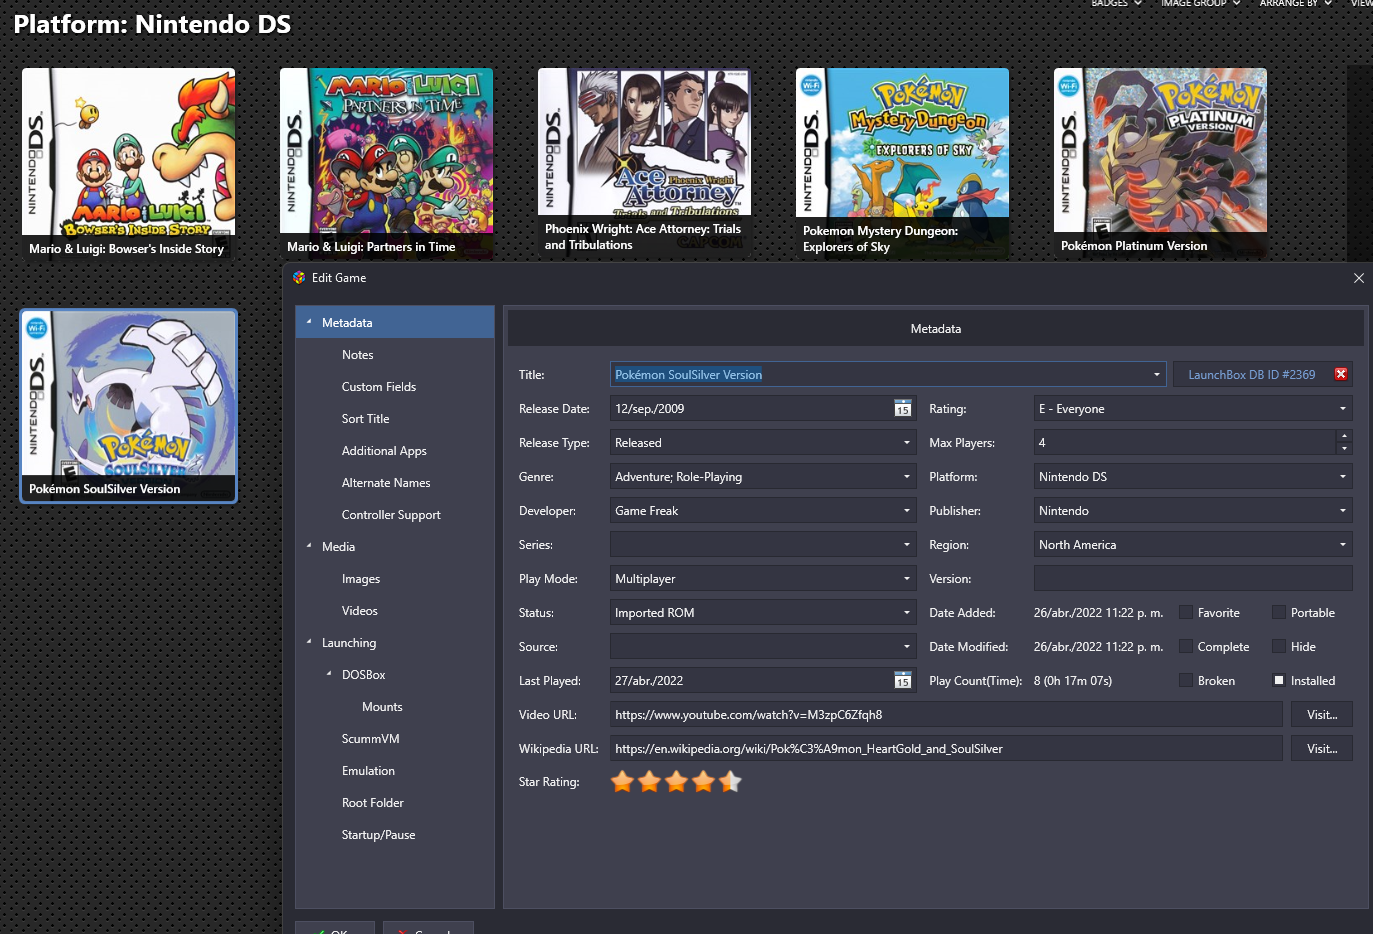Open the Alternate Names page
The width and height of the screenshot is (1373, 934).
coord(386,483)
